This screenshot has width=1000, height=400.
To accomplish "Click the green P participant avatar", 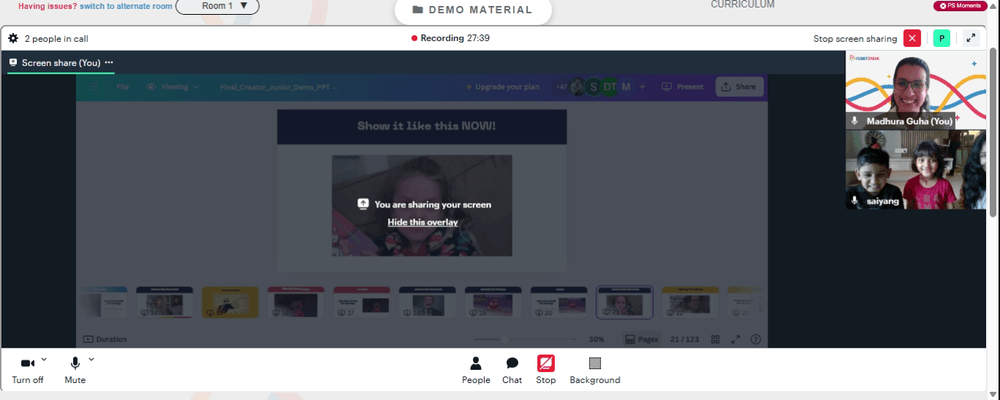I will tap(941, 38).
